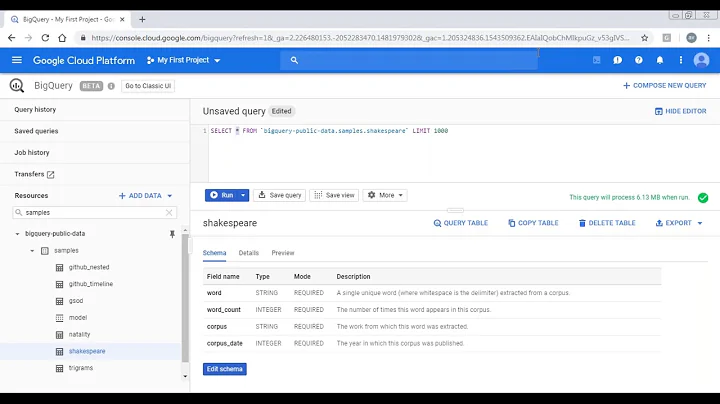This screenshot has height=404, width=720.
Task: Open the user account avatar
Action: tap(701, 60)
